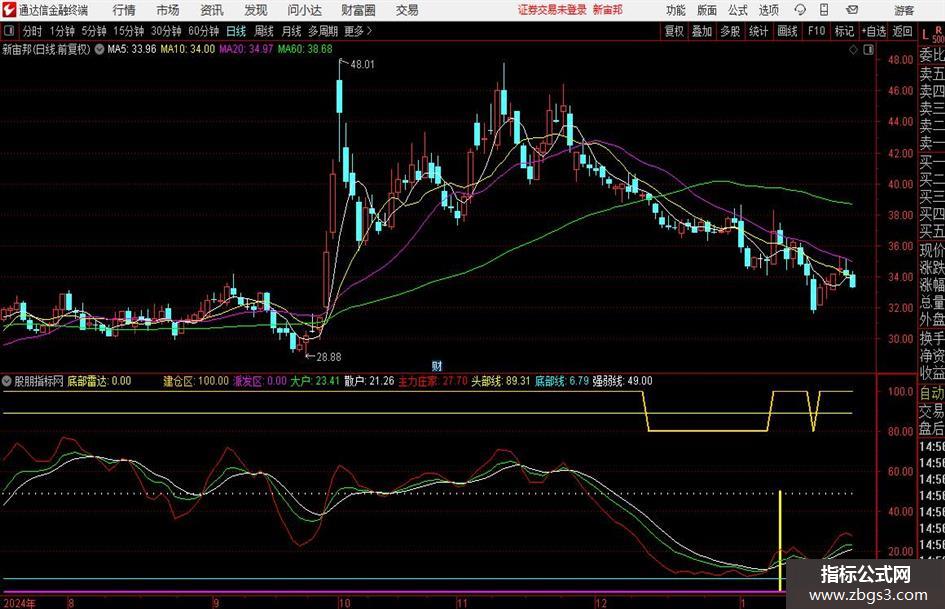The width and height of the screenshot is (945, 609).
Task: Click the MA10: 34.00 indicator label
Action: pos(187,49)
